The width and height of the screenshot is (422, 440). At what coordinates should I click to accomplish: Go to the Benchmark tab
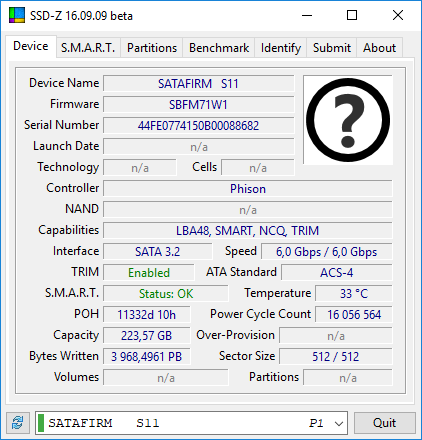pos(219,48)
